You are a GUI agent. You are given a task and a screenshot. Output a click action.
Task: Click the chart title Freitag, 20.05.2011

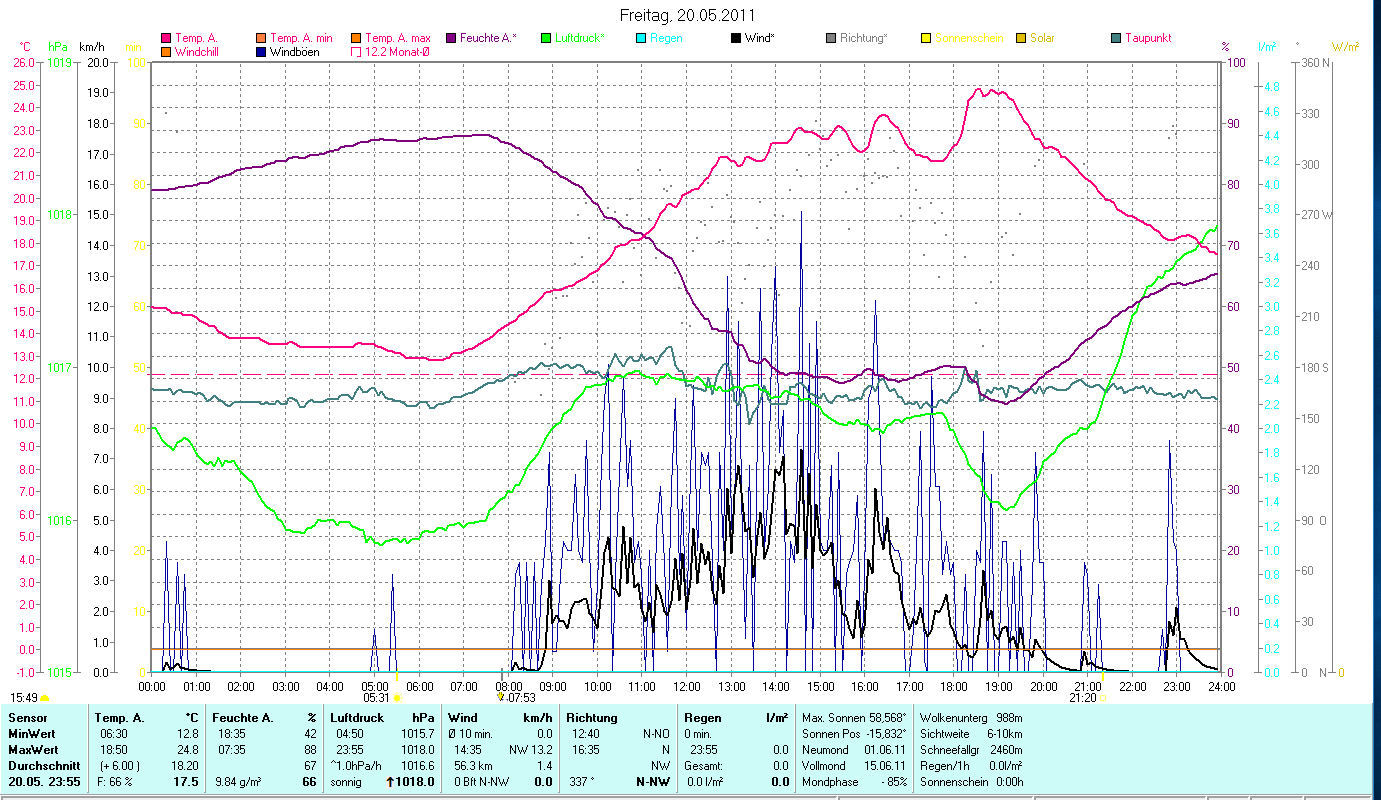tap(688, 15)
